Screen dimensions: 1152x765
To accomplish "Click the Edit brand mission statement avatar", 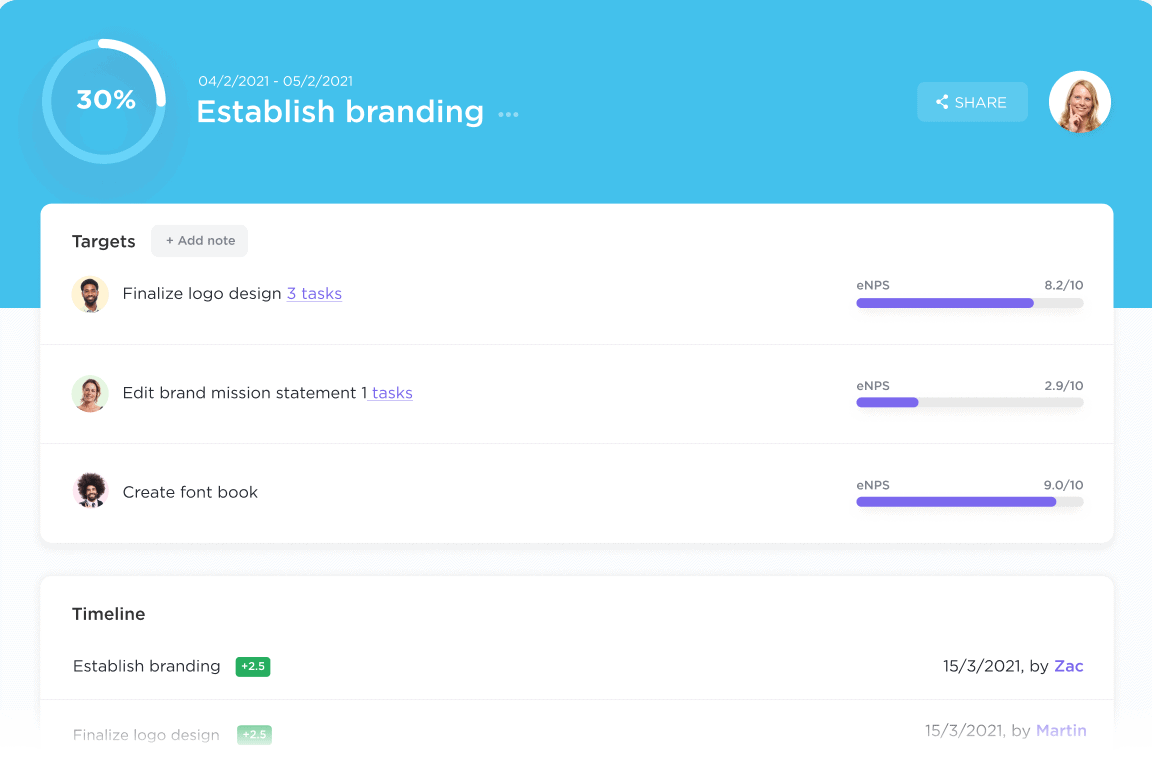I will (x=90, y=393).
